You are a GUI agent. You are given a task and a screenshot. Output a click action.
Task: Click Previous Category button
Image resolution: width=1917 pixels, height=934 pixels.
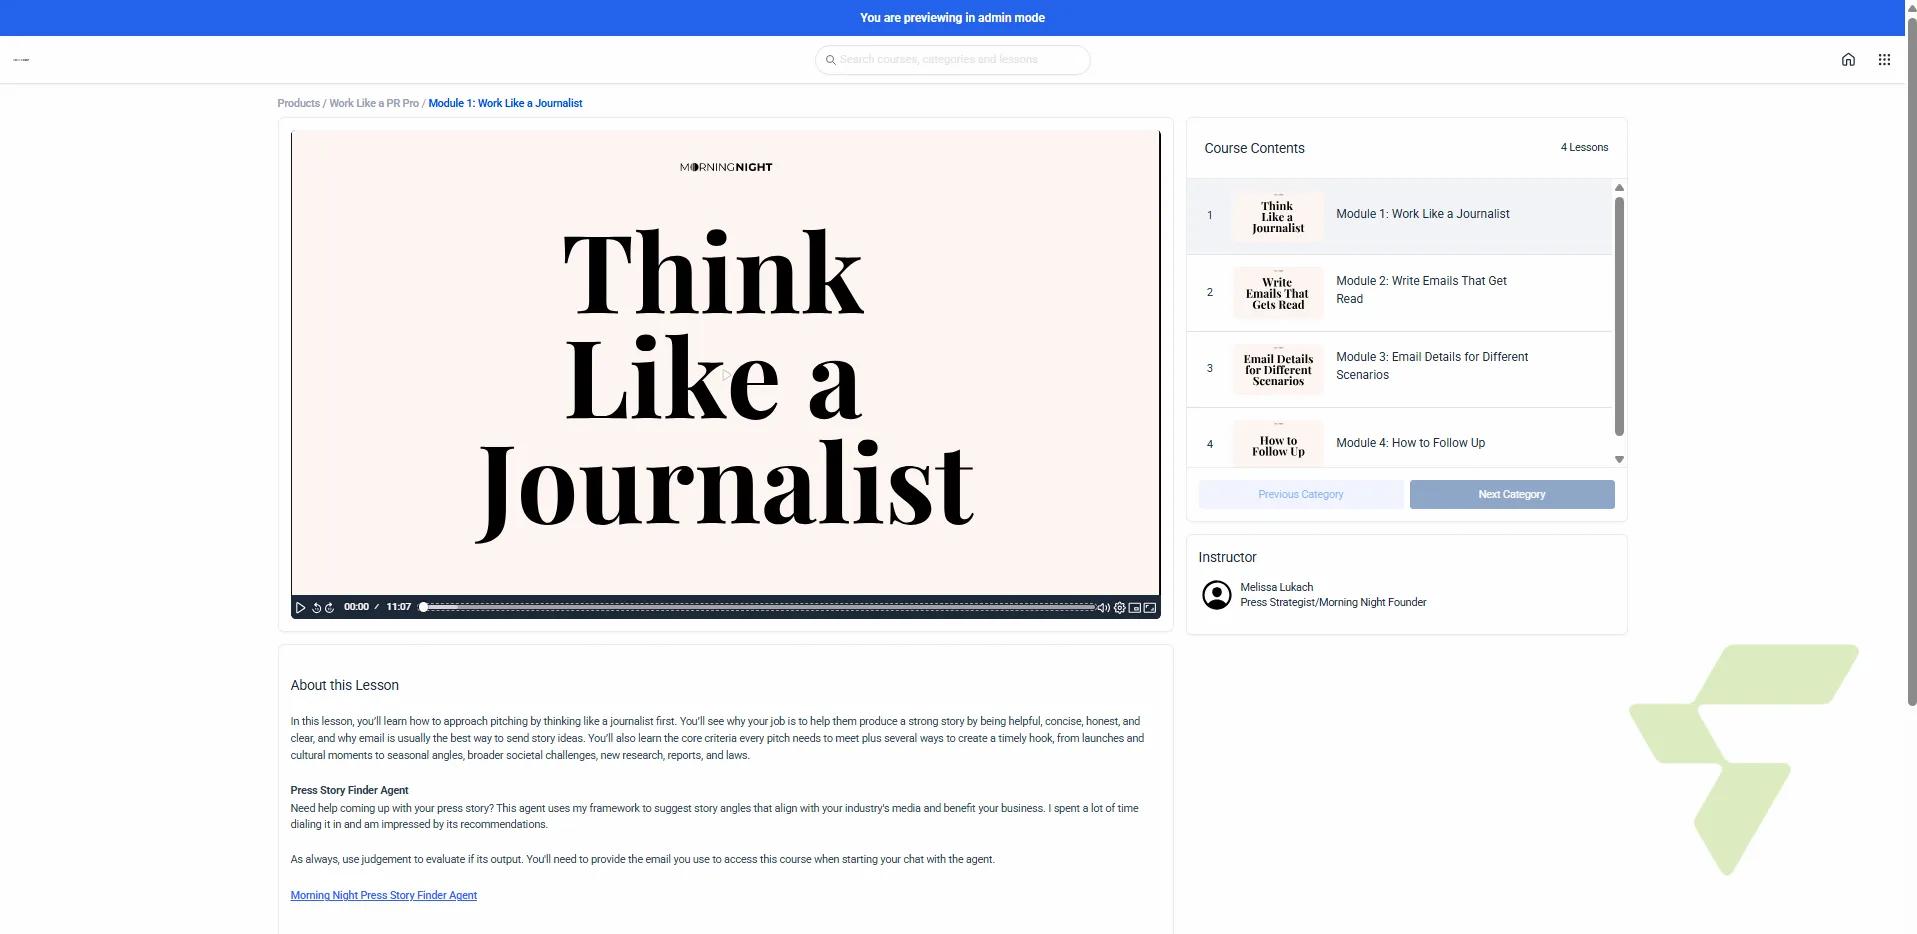click(x=1301, y=494)
